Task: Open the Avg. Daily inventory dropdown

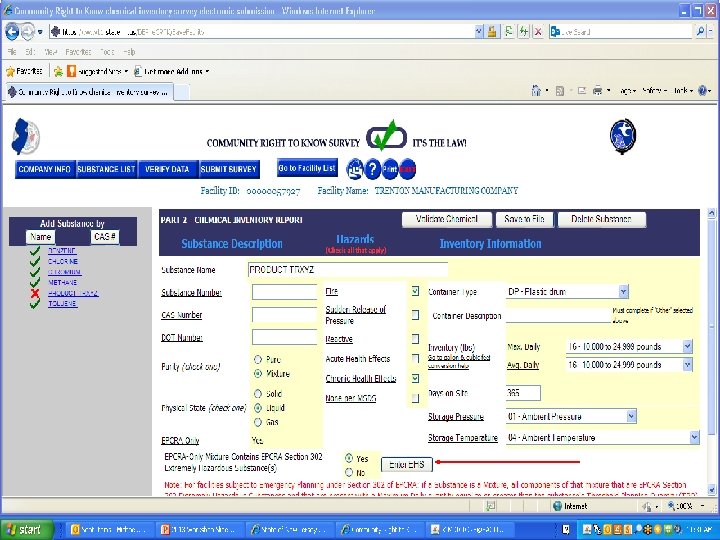Action: click(687, 365)
